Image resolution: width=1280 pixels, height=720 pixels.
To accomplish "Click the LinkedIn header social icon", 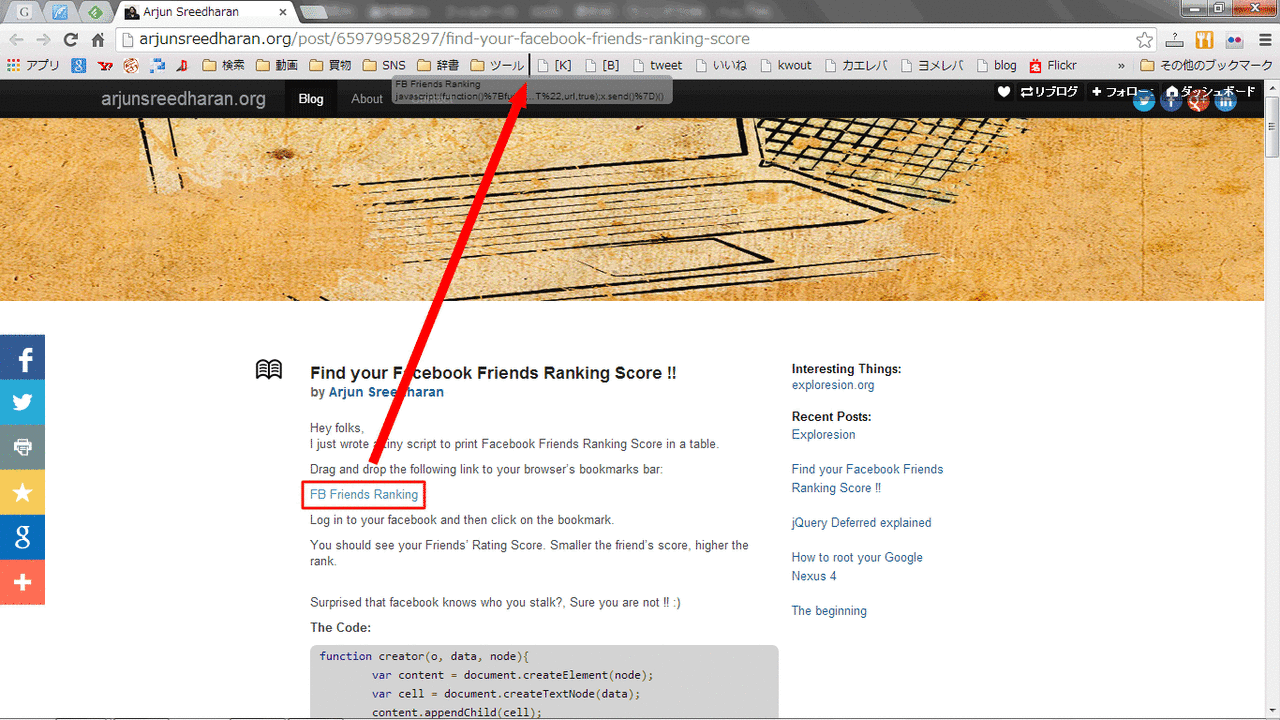I will point(1225,100).
